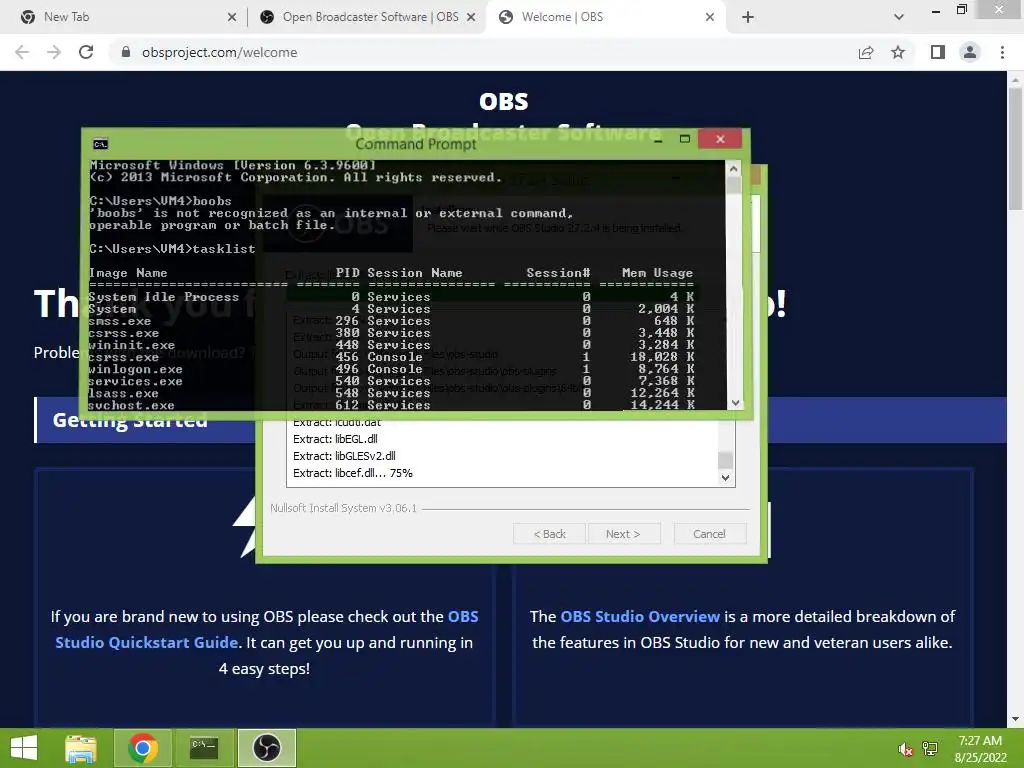Click Nullsoft Install System v3.06.1 label
The height and width of the screenshot is (768, 1024).
tap(344, 508)
